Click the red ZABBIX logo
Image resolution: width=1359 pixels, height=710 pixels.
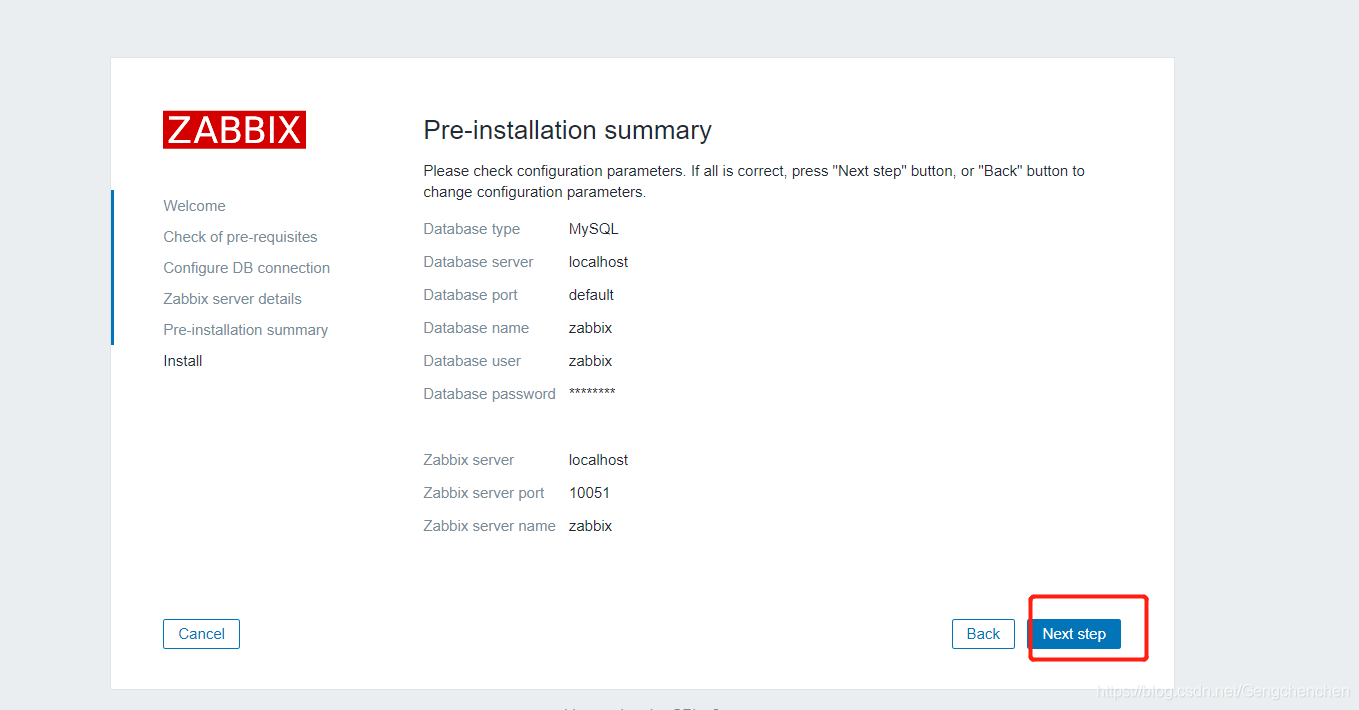234,130
